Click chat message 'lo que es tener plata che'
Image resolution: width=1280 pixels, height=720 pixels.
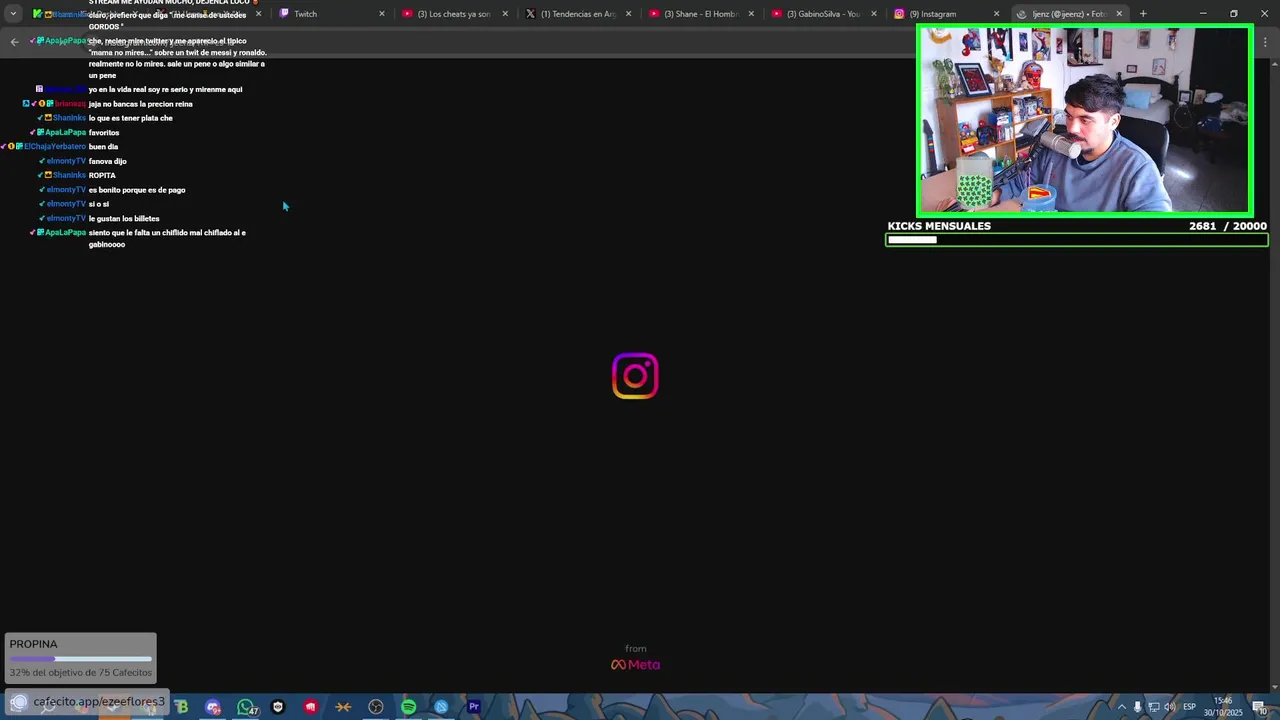click(x=131, y=118)
